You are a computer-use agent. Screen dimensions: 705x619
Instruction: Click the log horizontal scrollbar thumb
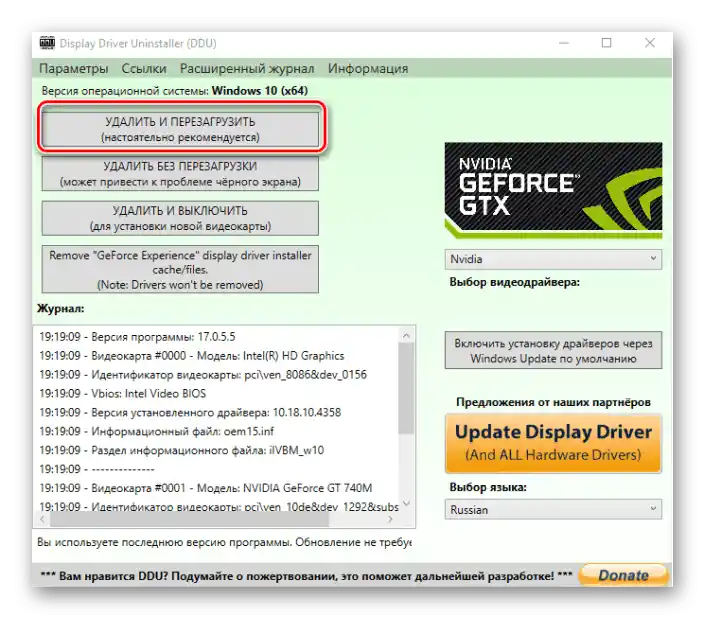pos(189,519)
